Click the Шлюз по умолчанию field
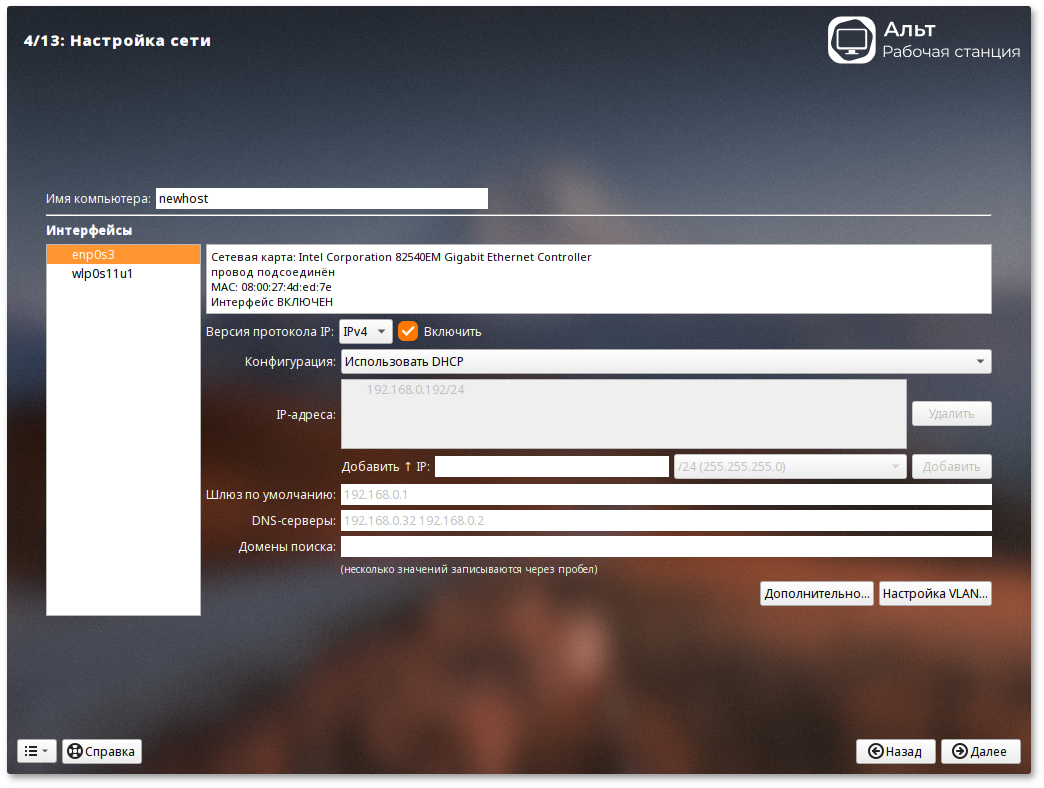The height and width of the screenshot is (788, 1044). (665, 494)
